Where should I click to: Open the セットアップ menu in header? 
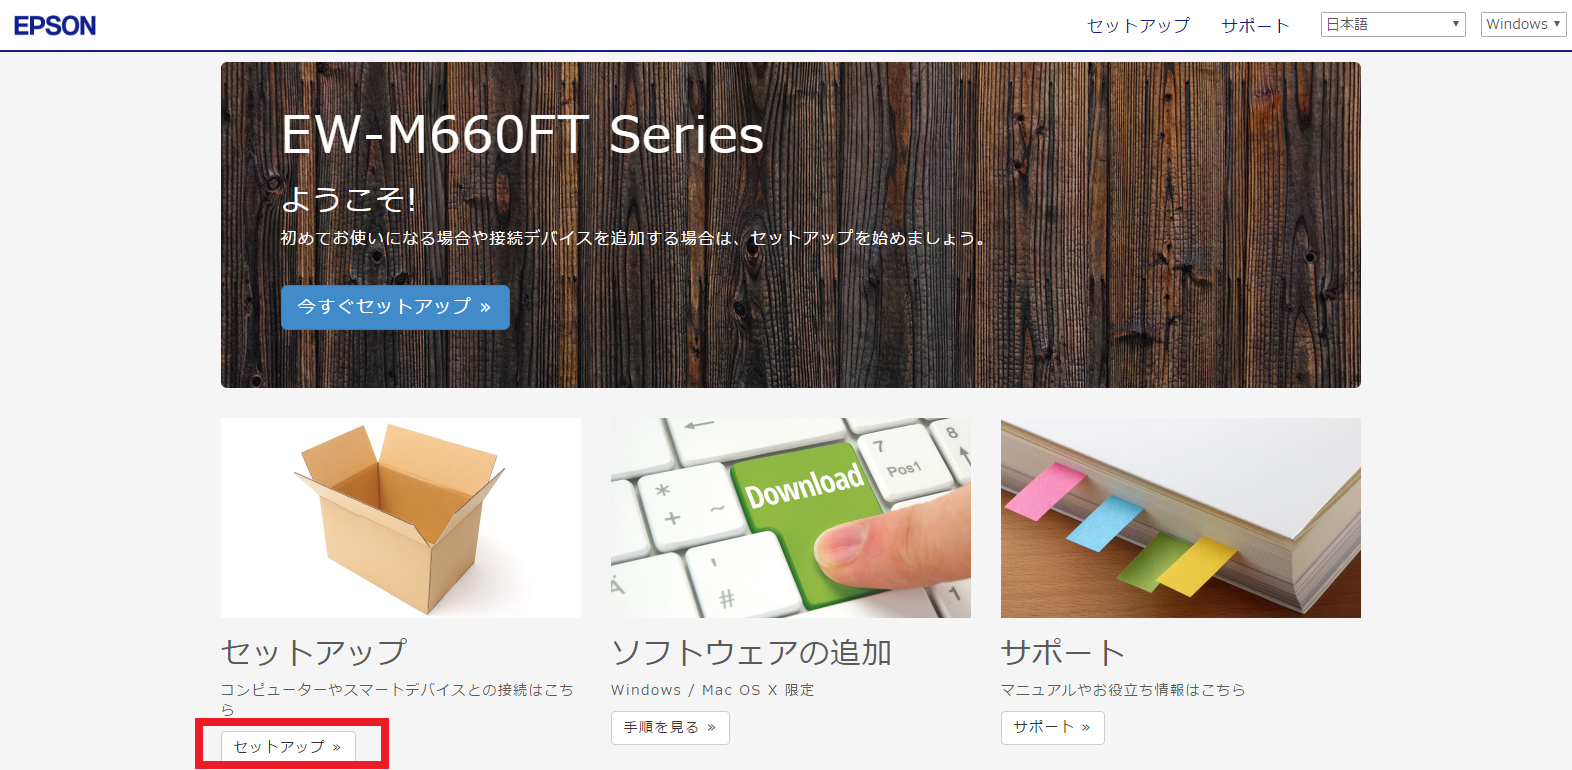pos(1139,25)
